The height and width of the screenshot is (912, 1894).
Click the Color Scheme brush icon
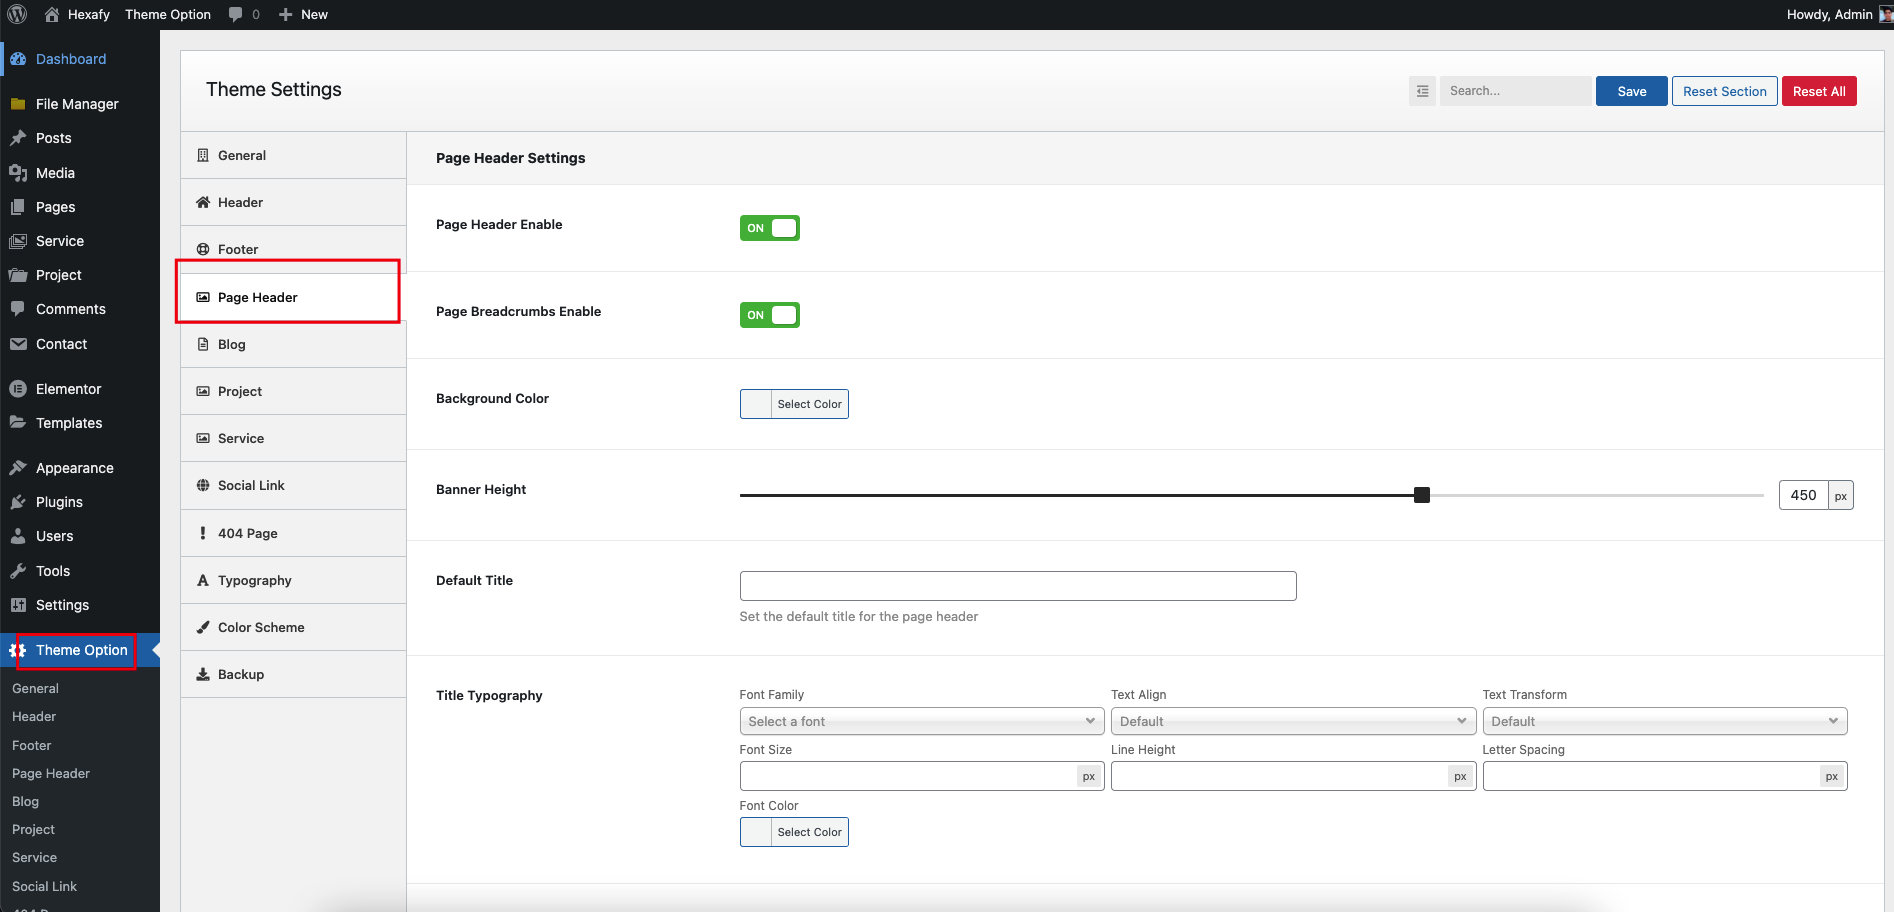pos(203,627)
